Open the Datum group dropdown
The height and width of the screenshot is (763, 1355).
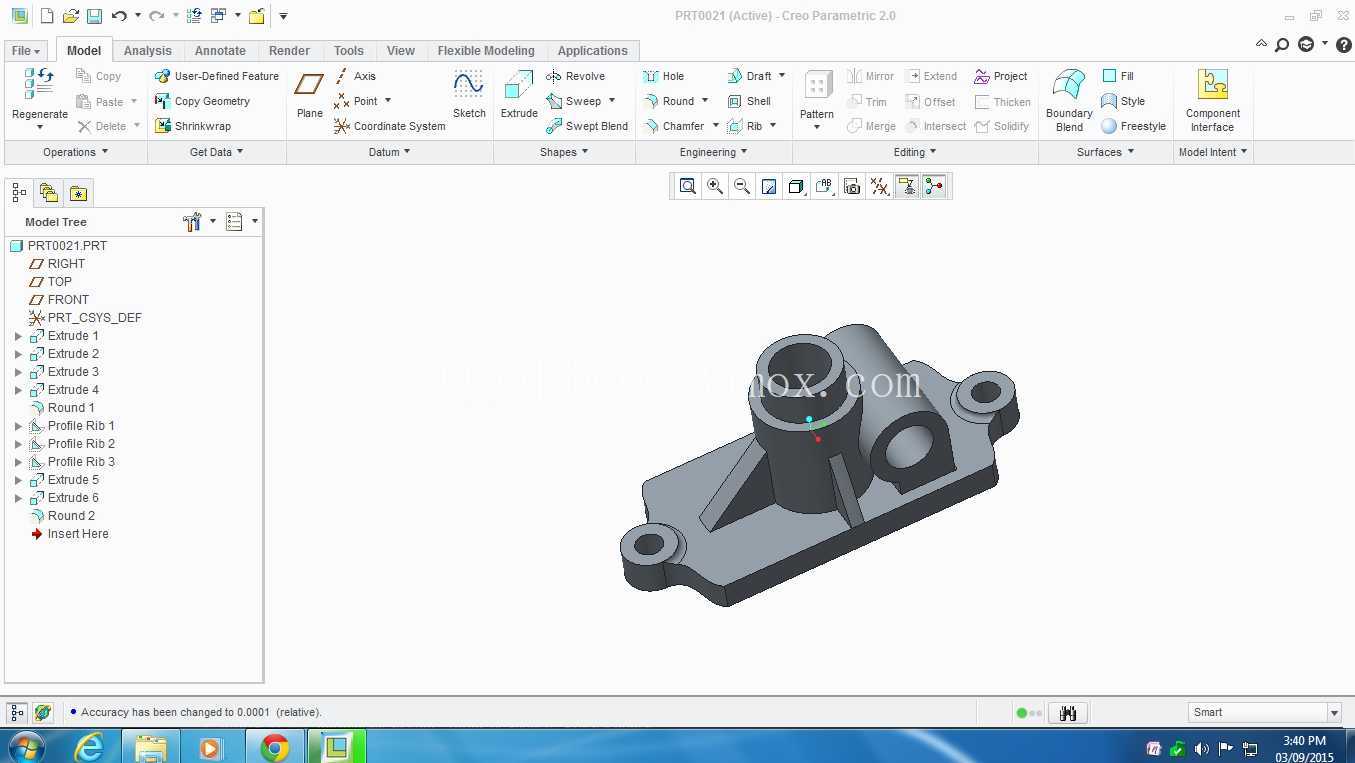click(389, 152)
